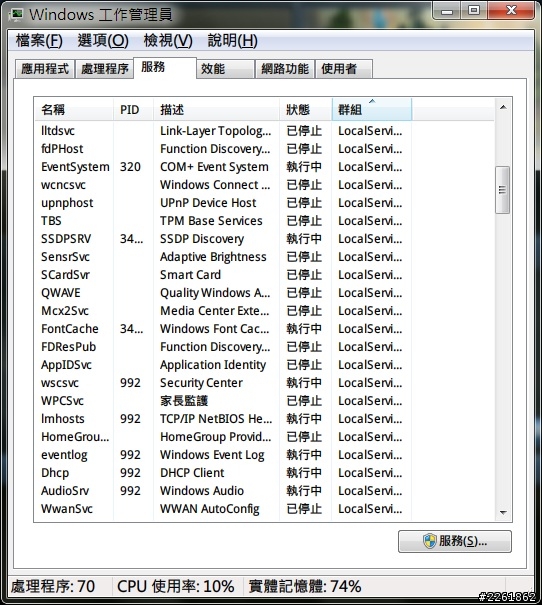Click the vertical scrollbar thumb
542x605 pixels.
click(502, 189)
